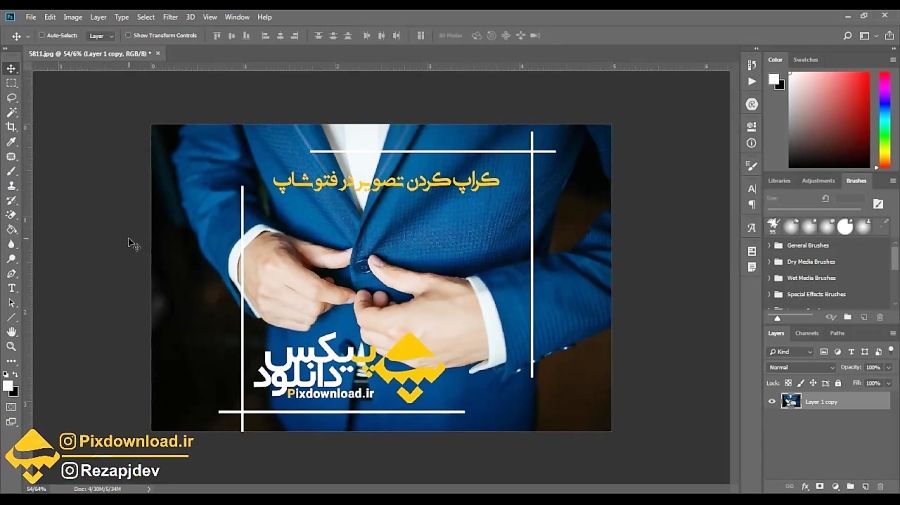The height and width of the screenshot is (505, 900).
Task: Select the Path Selection tool
Action: [11, 303]
